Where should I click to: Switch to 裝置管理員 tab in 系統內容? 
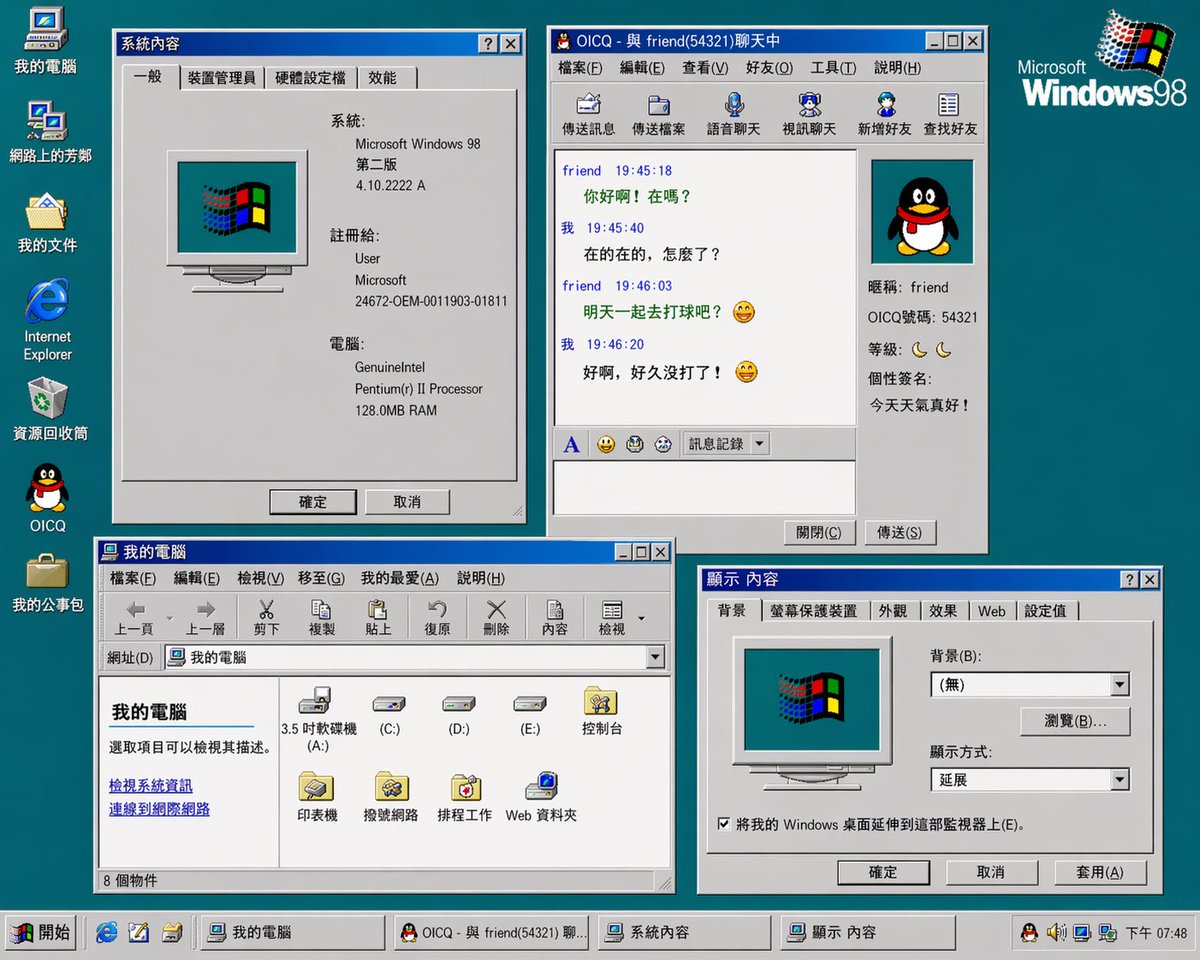[x=221, y=78]
